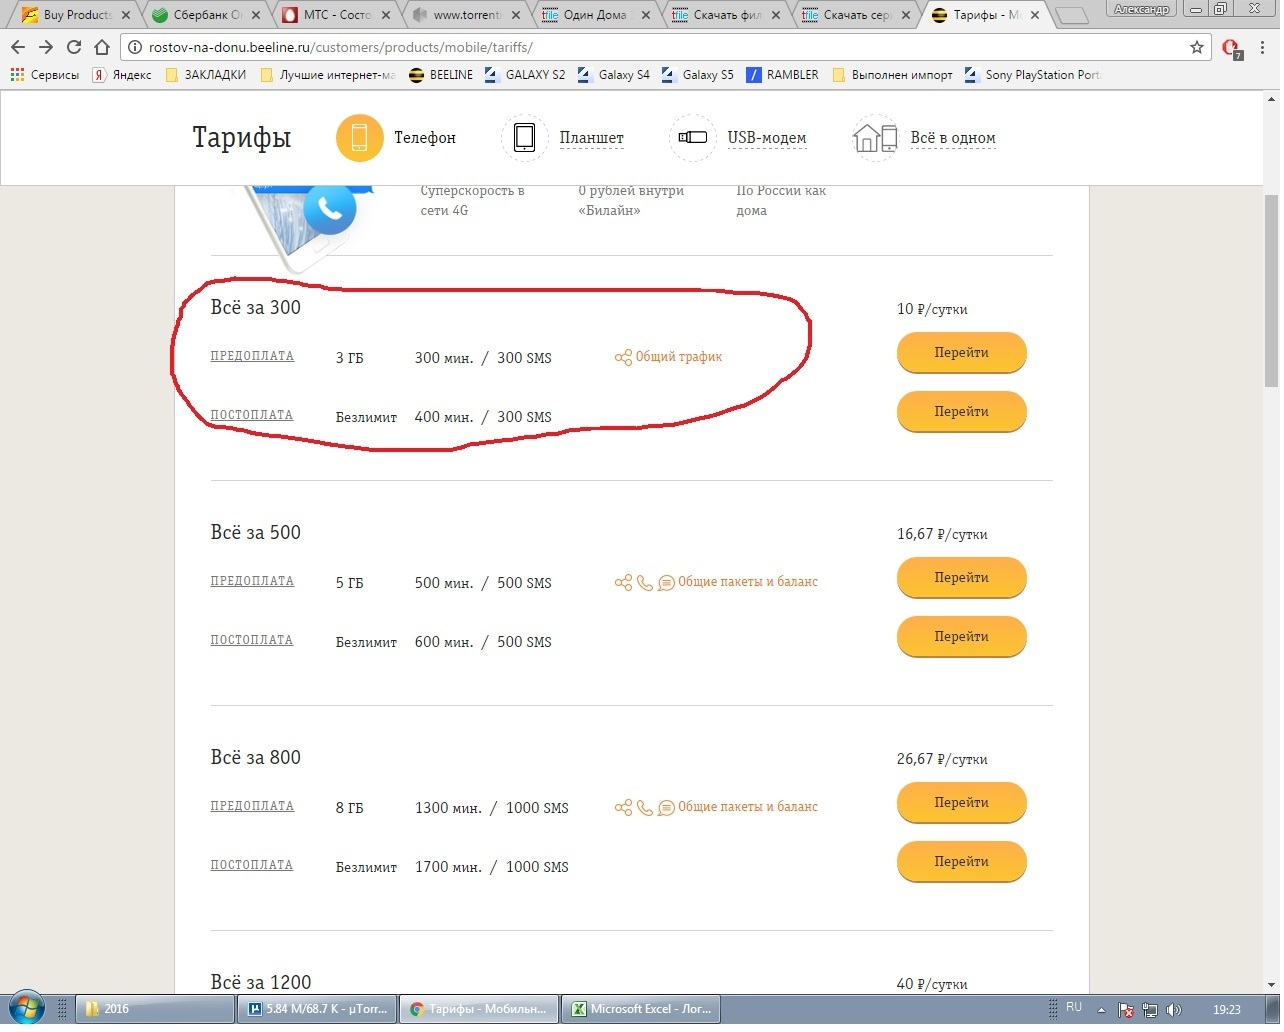Open BEELINE bookmark
The width and height of the screenshot is (1284, 1032).
[441, 75]
